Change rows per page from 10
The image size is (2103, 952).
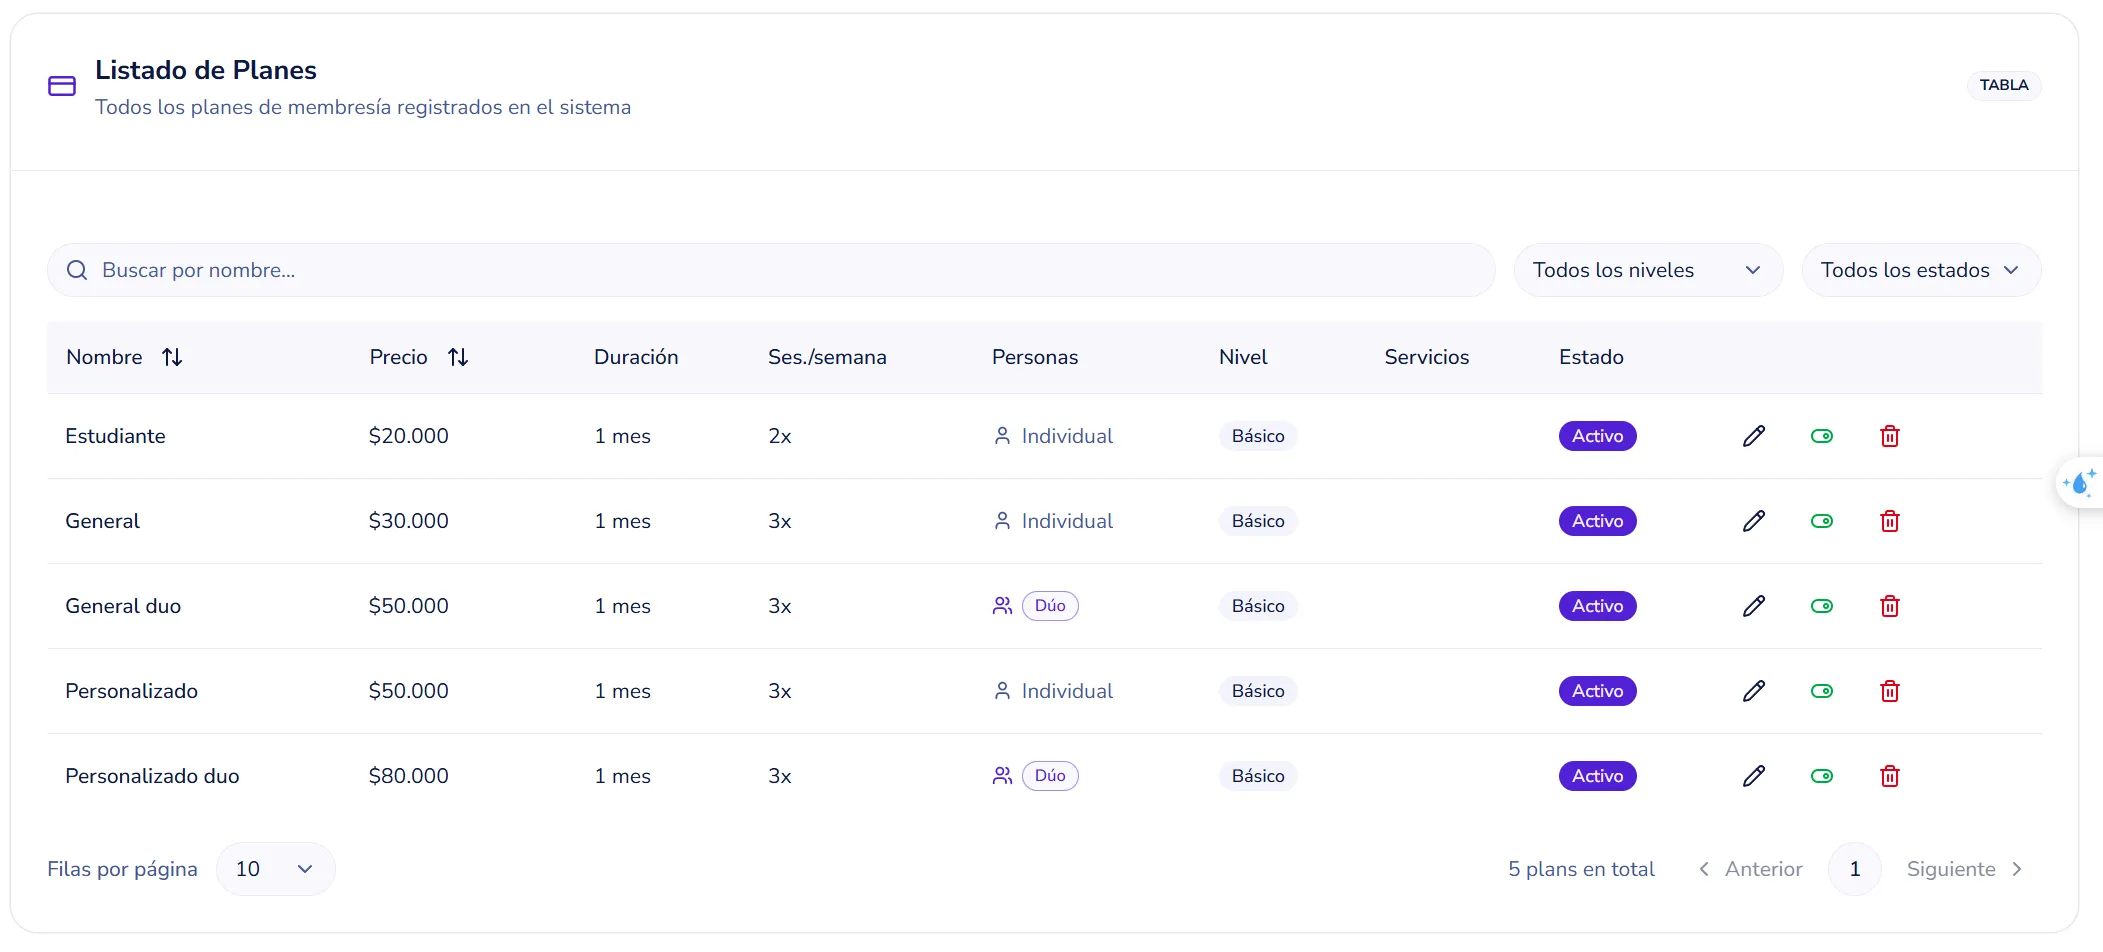[275, 869]
